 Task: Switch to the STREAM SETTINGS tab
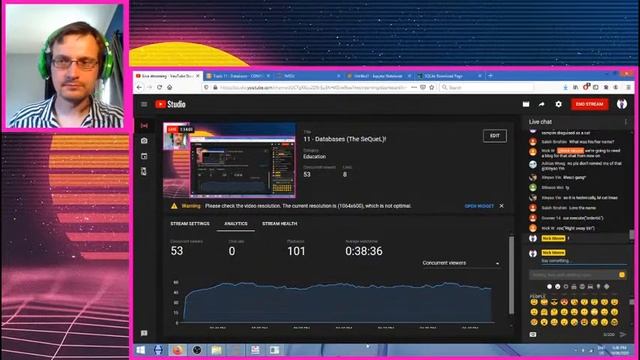(190, 224)
